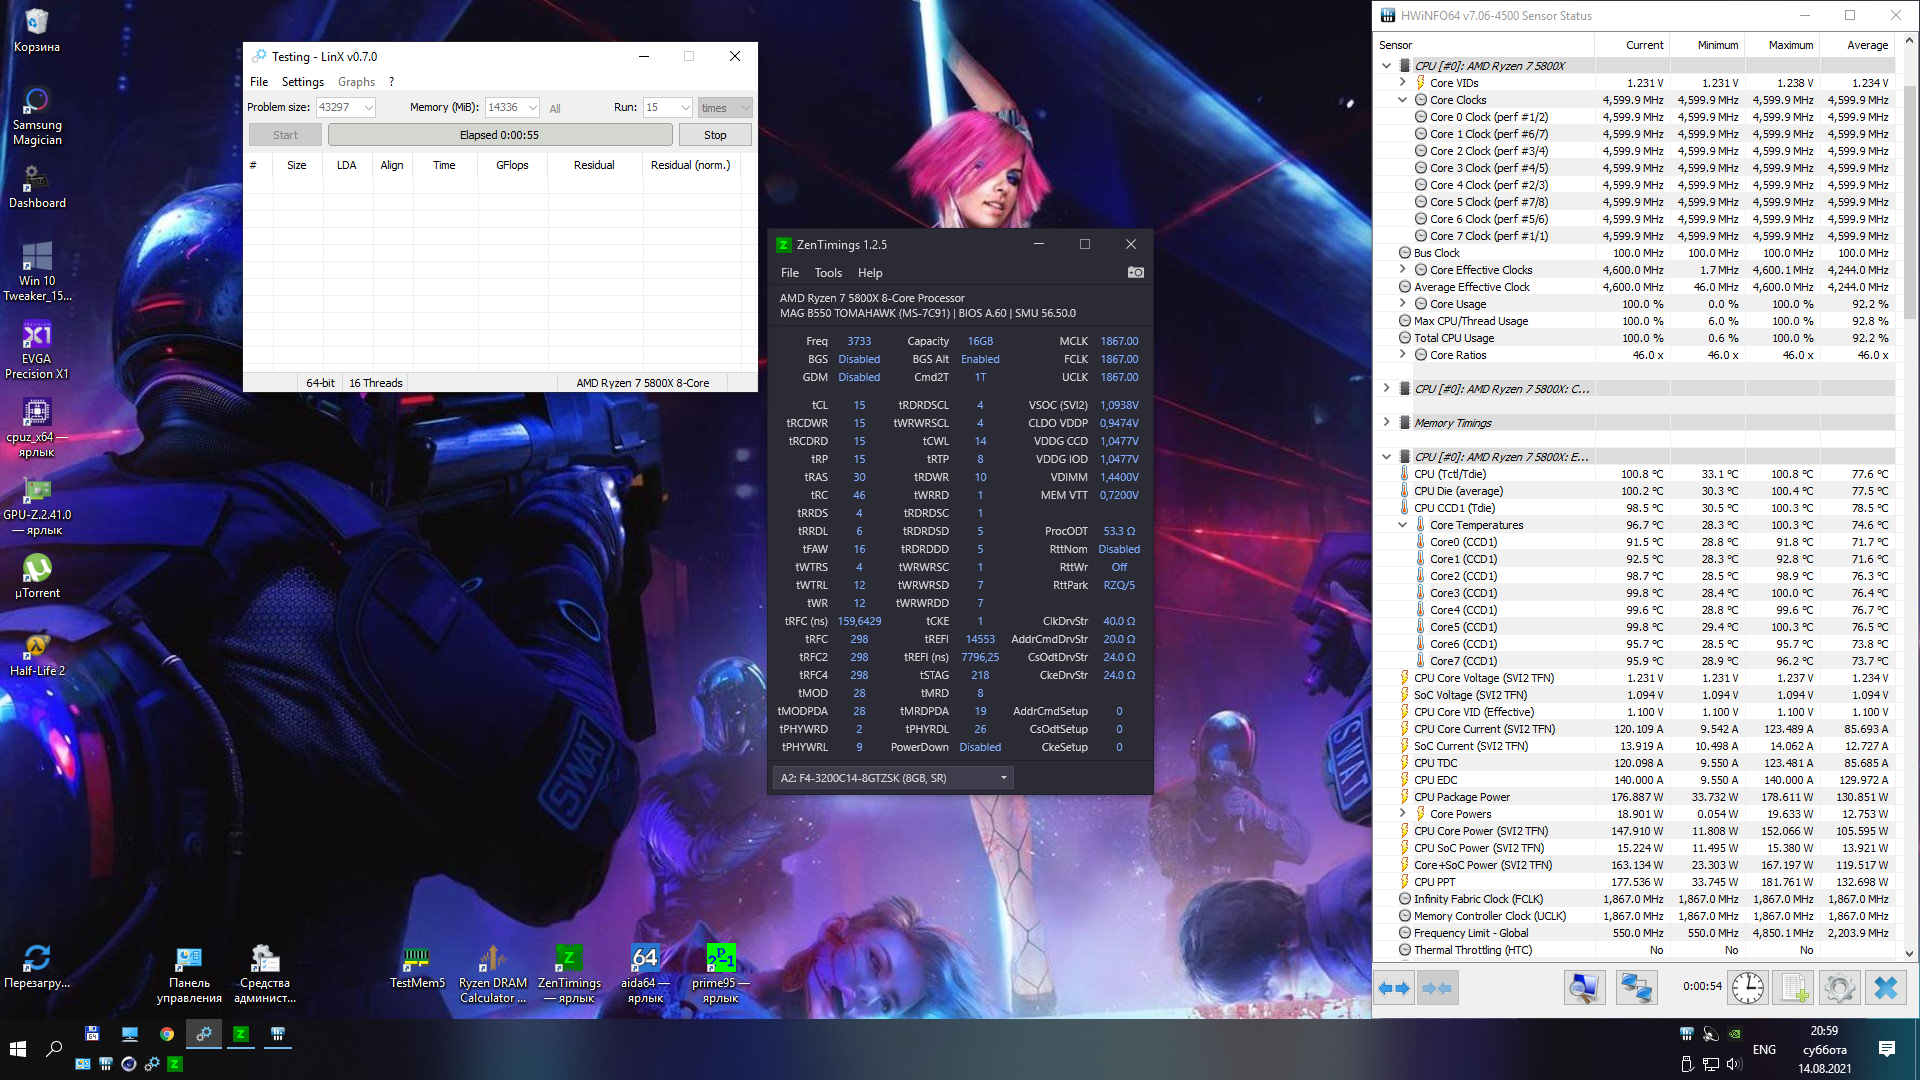Viewport: 1920px width, 1080px height.
Task: Click the HWiNFO vertical scrollbar
Action: coord(1909,200)
